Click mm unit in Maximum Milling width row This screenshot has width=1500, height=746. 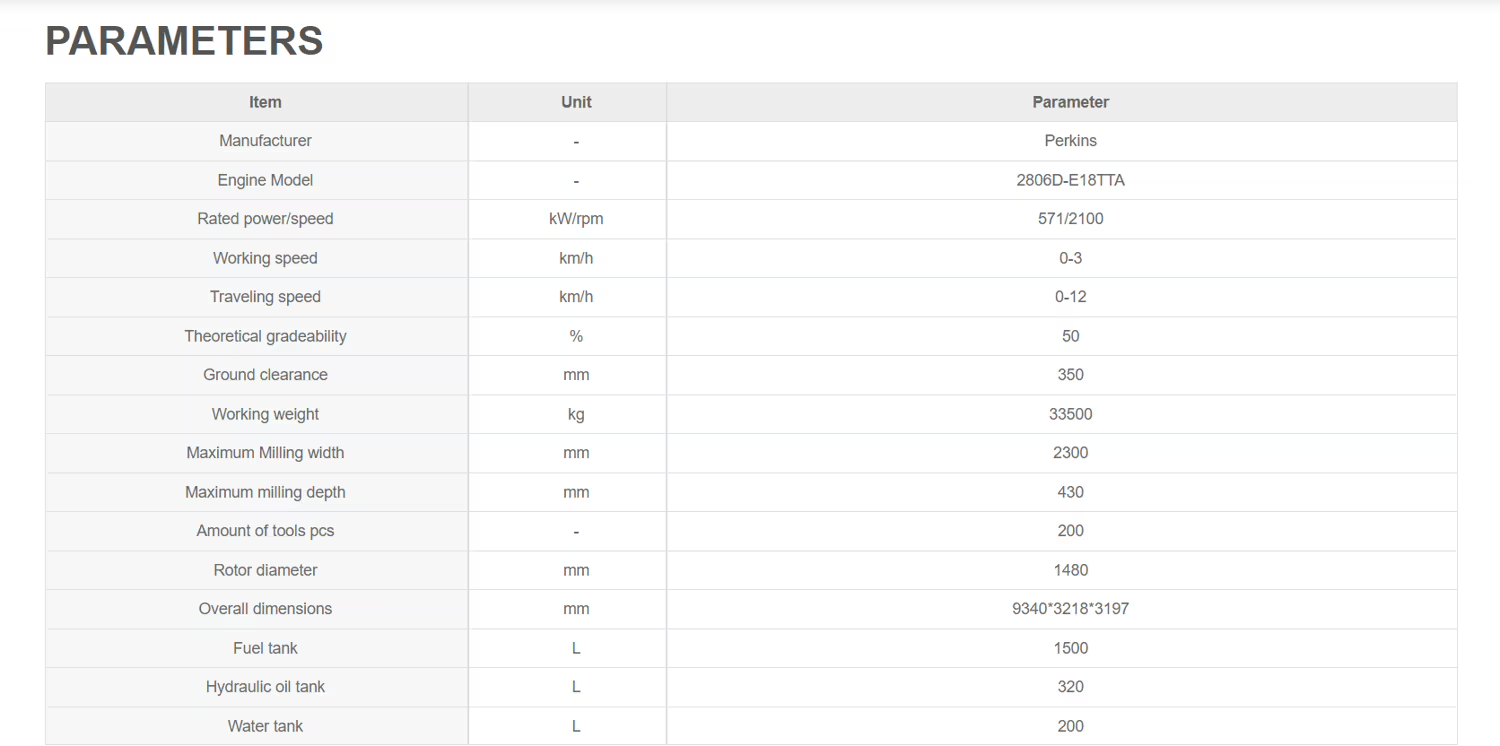point(576,453)
